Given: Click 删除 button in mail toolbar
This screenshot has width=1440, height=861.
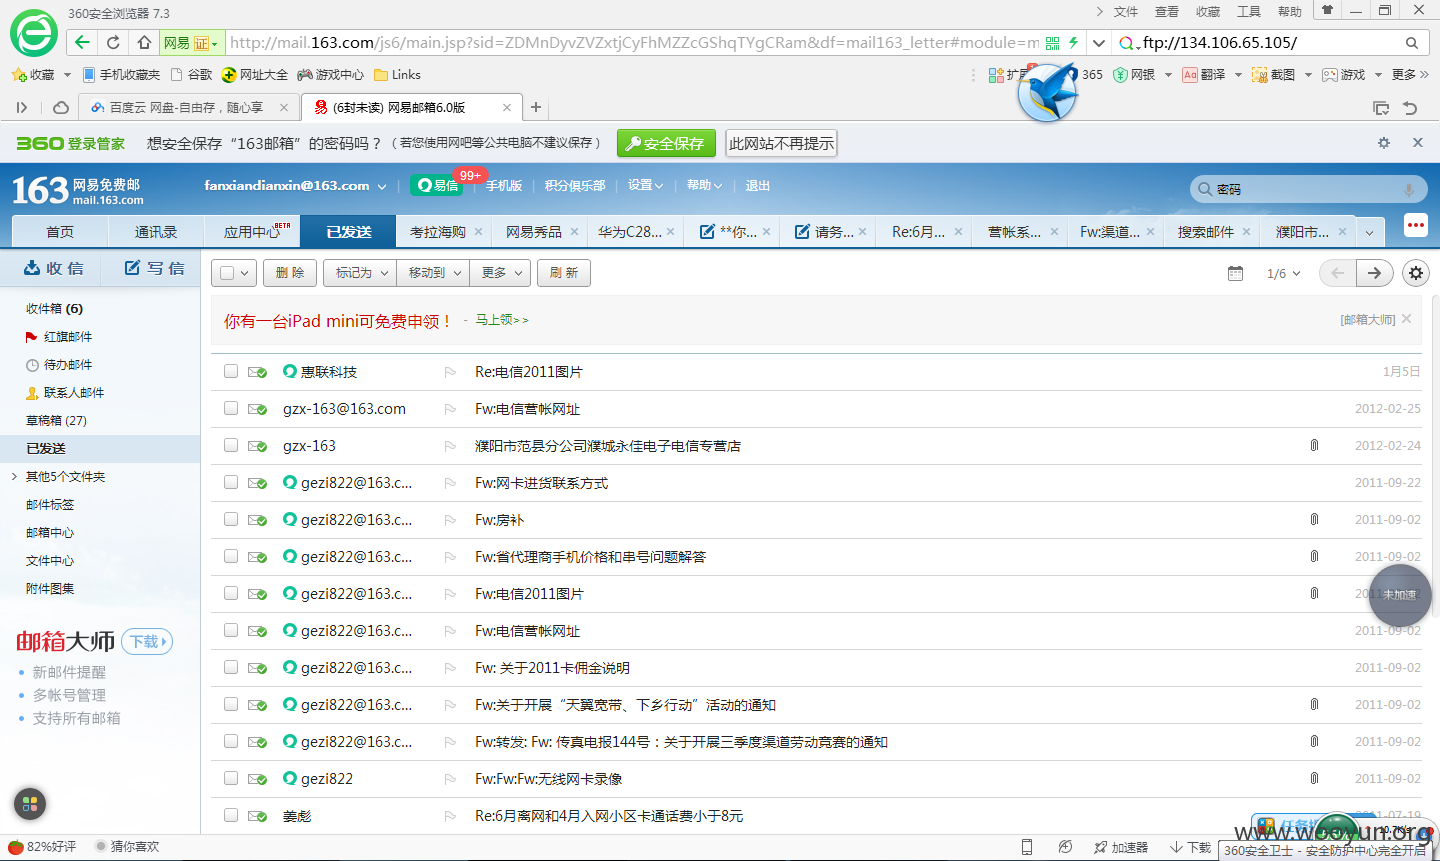Looking at the screenshot, I should 290,273.
